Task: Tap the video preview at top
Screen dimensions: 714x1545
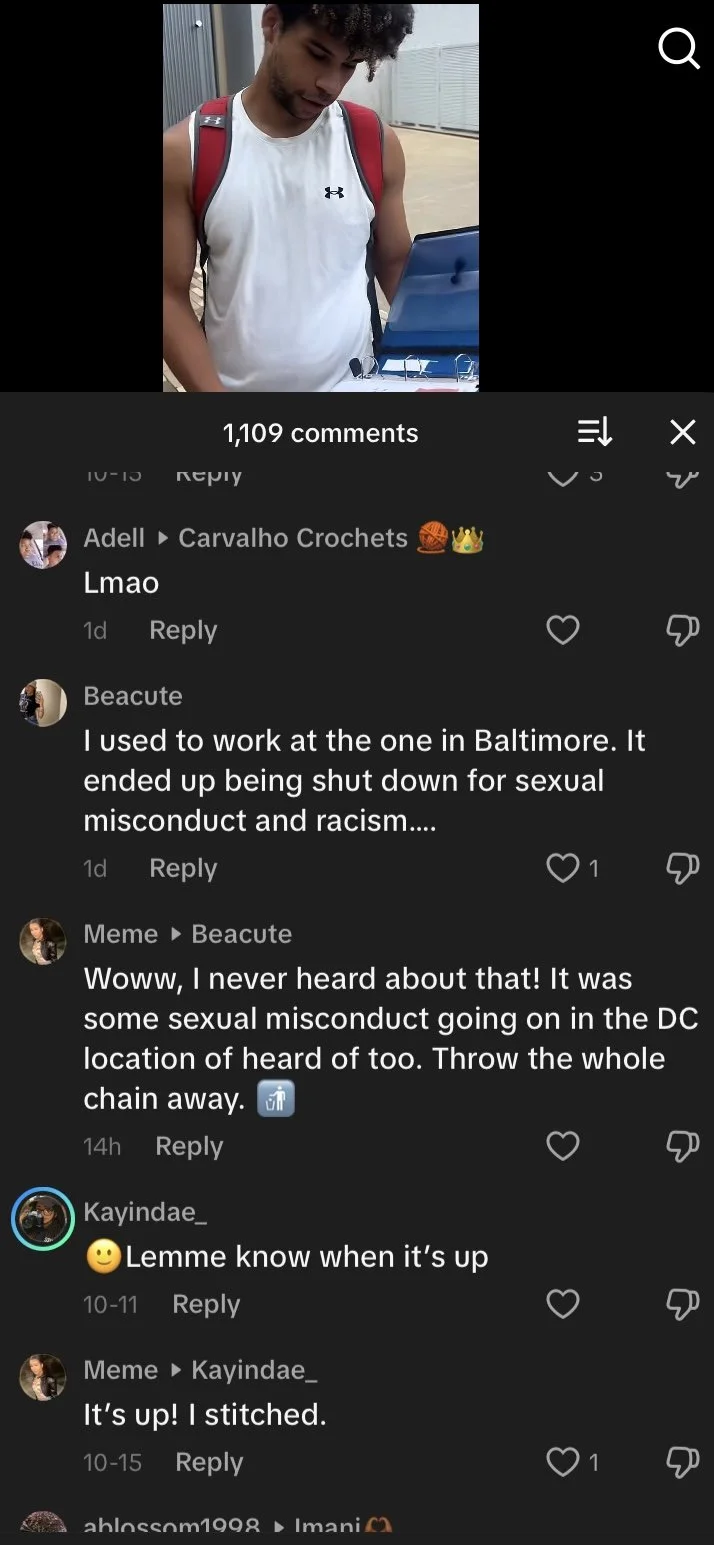Action: pyautogui.click(x=321, y=197)
